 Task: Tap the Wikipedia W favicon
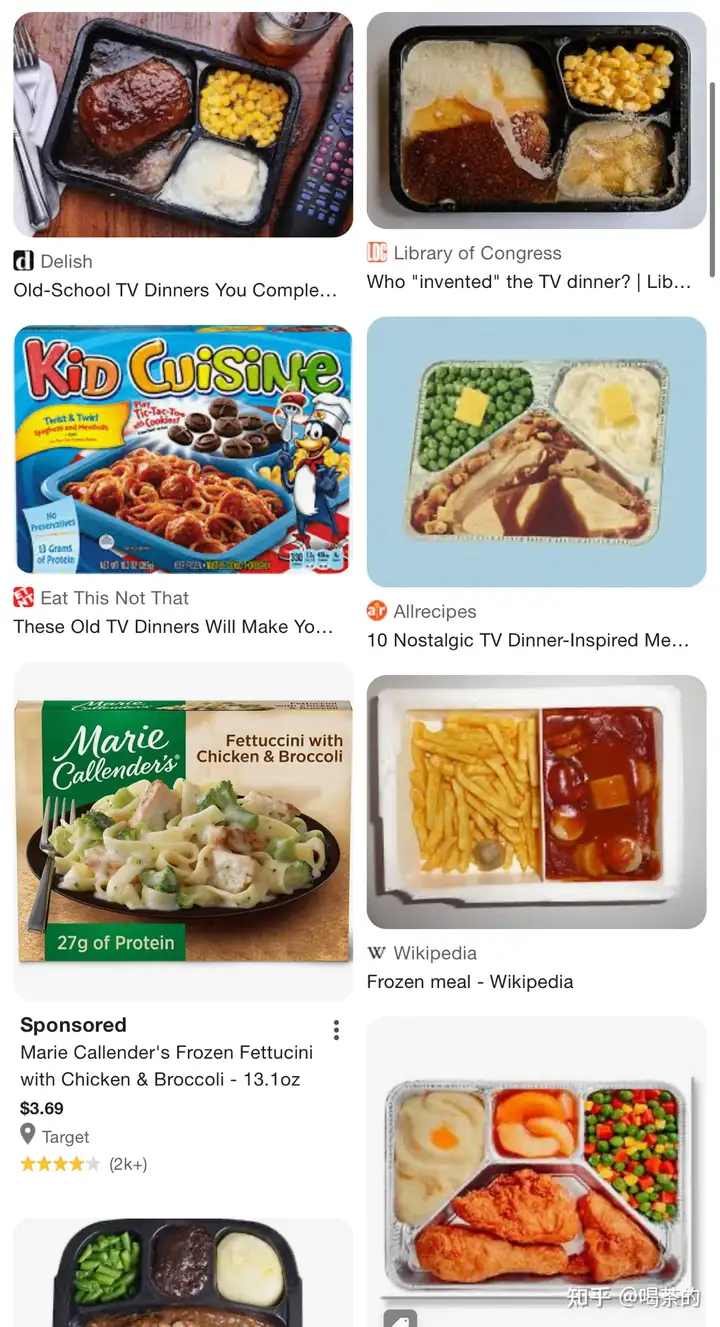point(377,953)
